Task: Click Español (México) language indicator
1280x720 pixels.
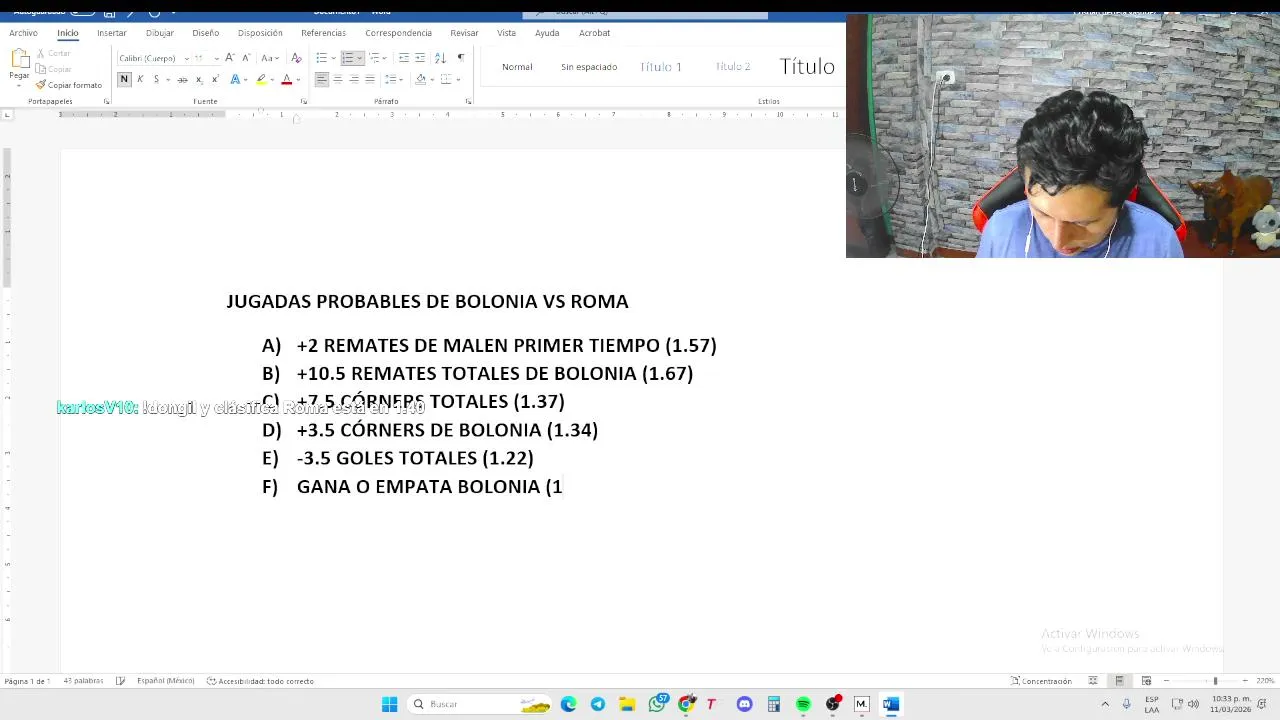Action: point(165,681)
